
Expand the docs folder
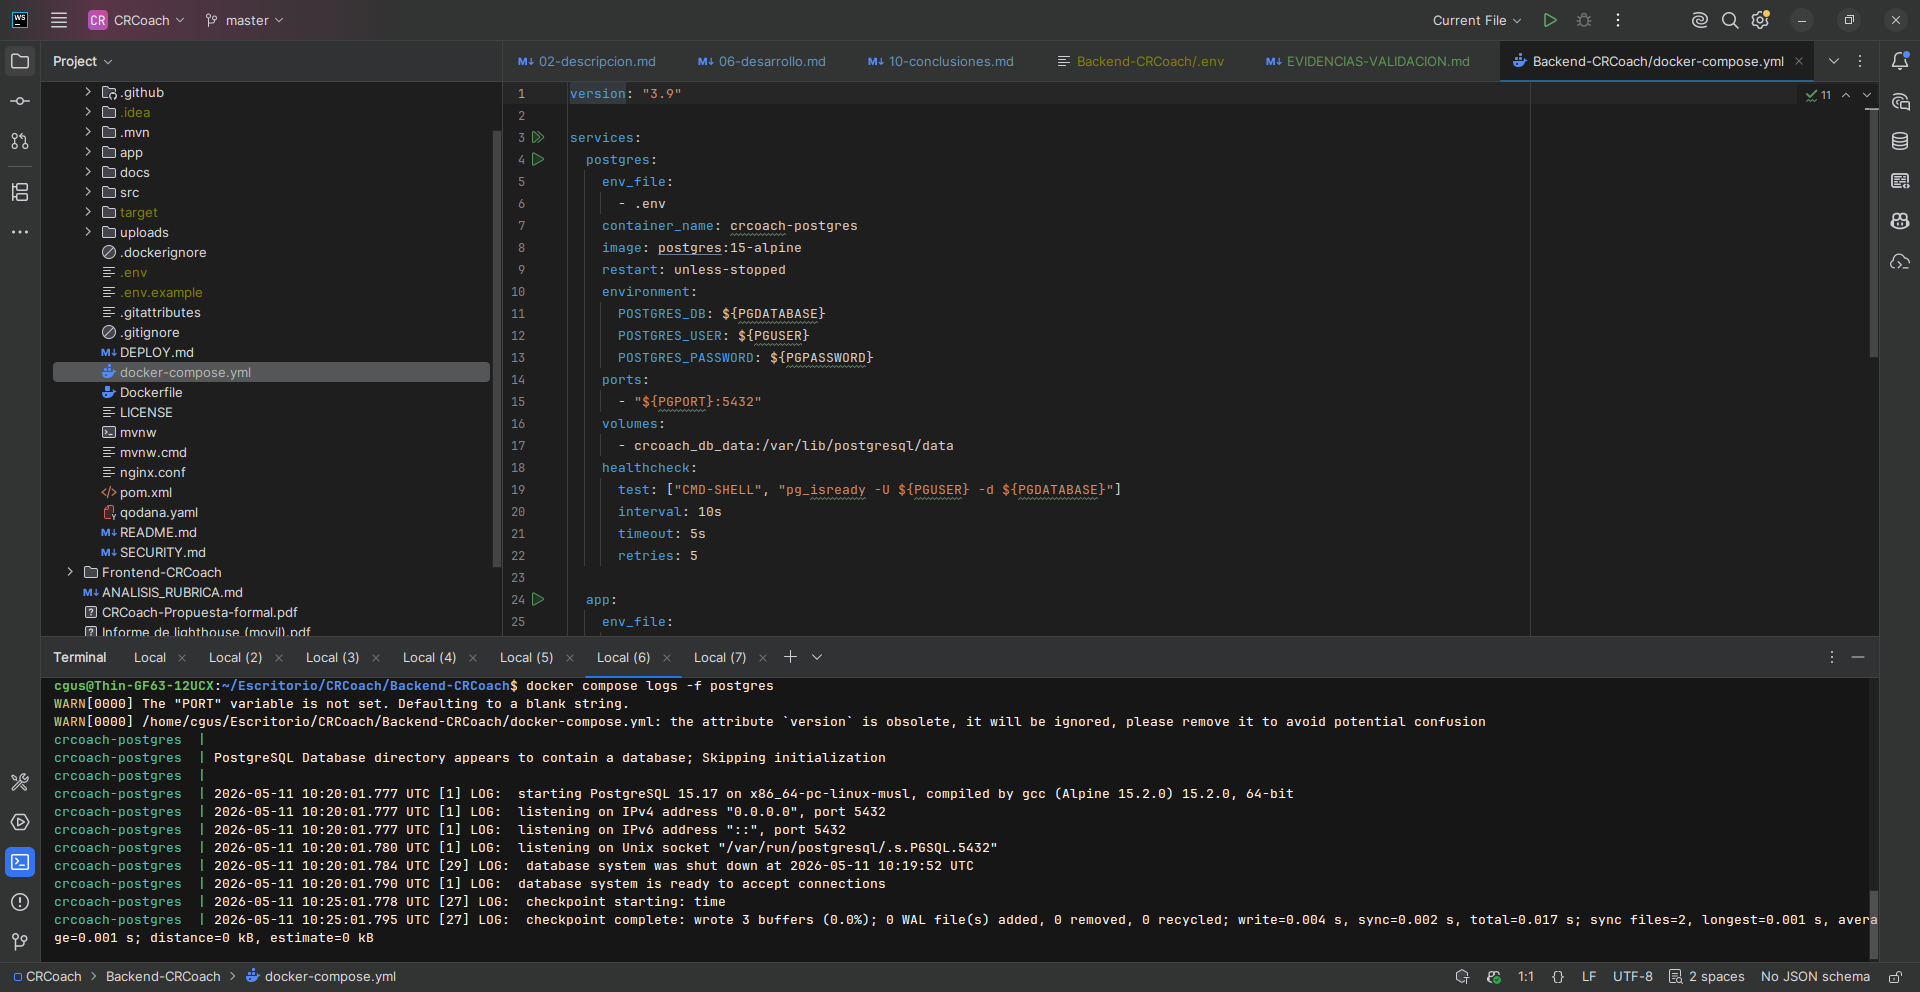coord(88,172)
